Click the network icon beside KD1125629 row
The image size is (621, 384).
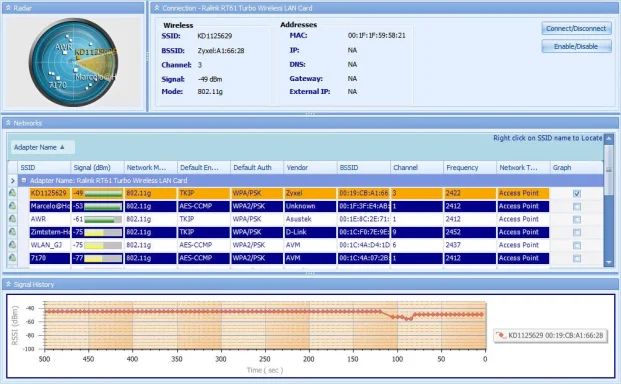12,193
